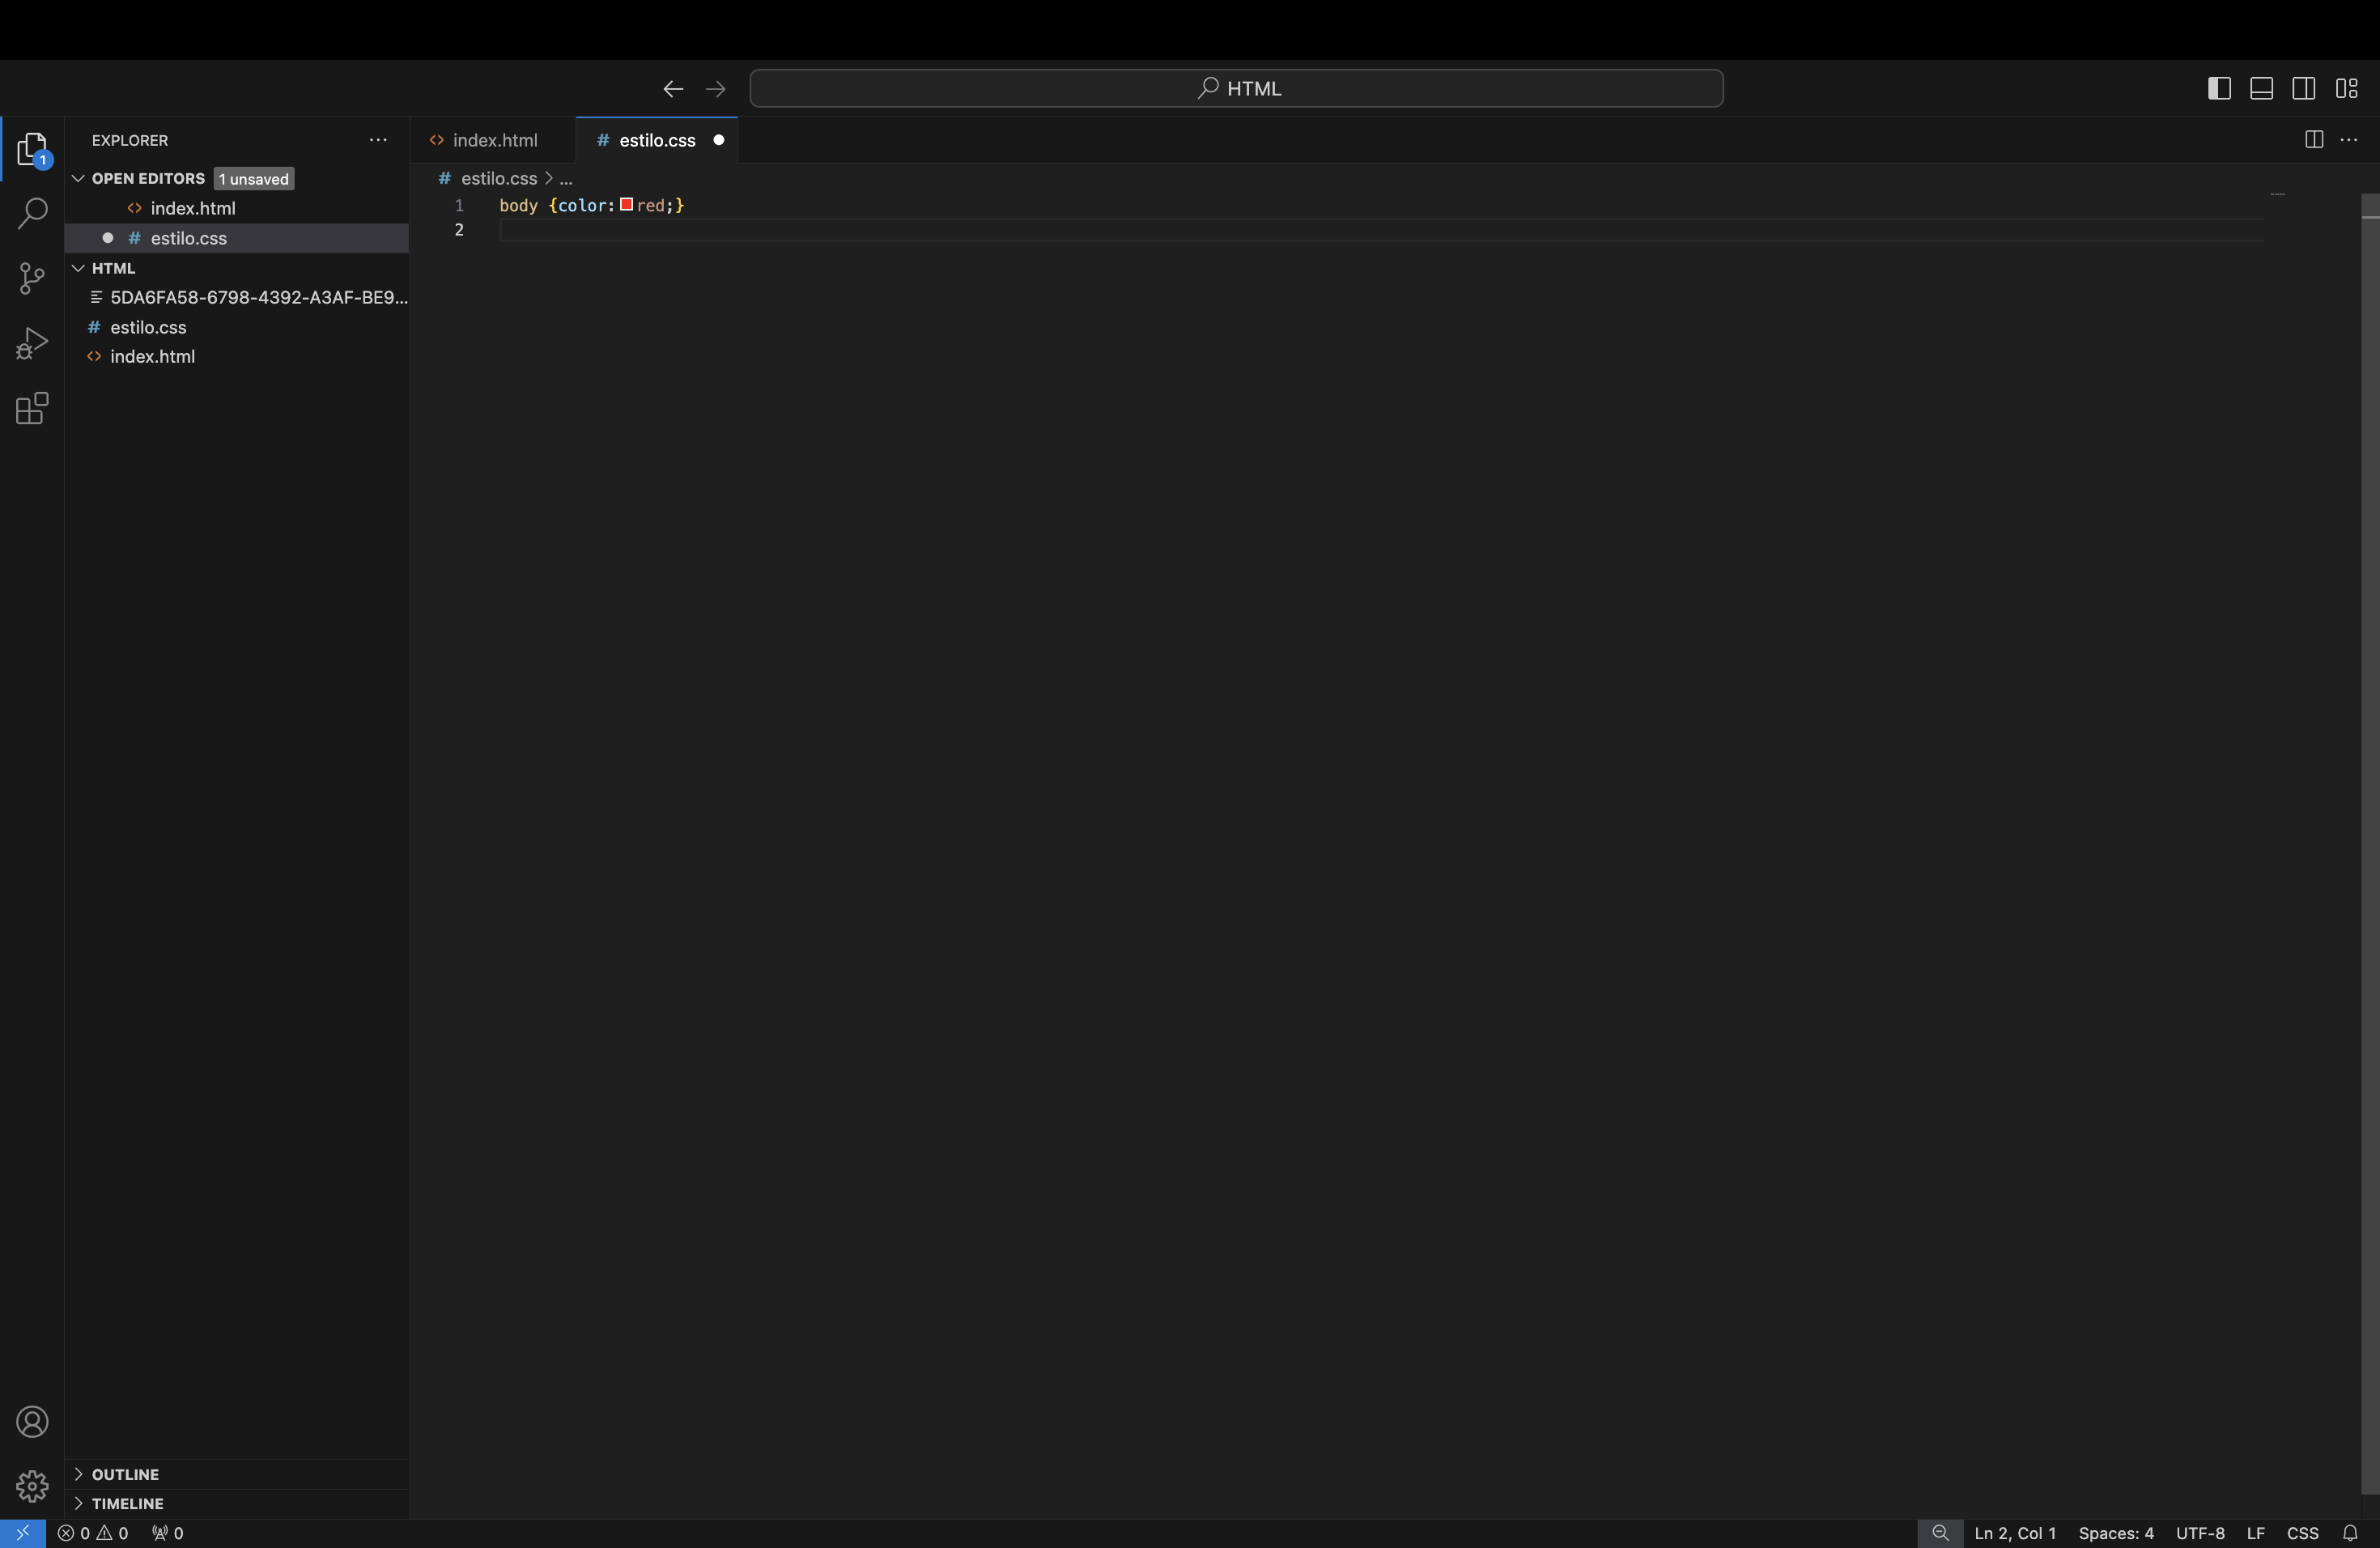2380x1548 pixels.
Task: Click the remote window indicator in status bar
Action: click(x=23, y=1533)
